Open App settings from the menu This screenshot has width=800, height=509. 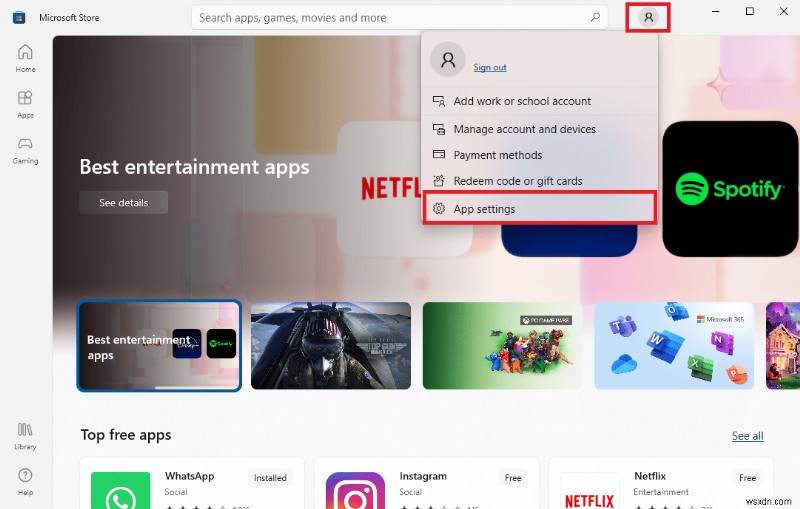click(539, 209)
